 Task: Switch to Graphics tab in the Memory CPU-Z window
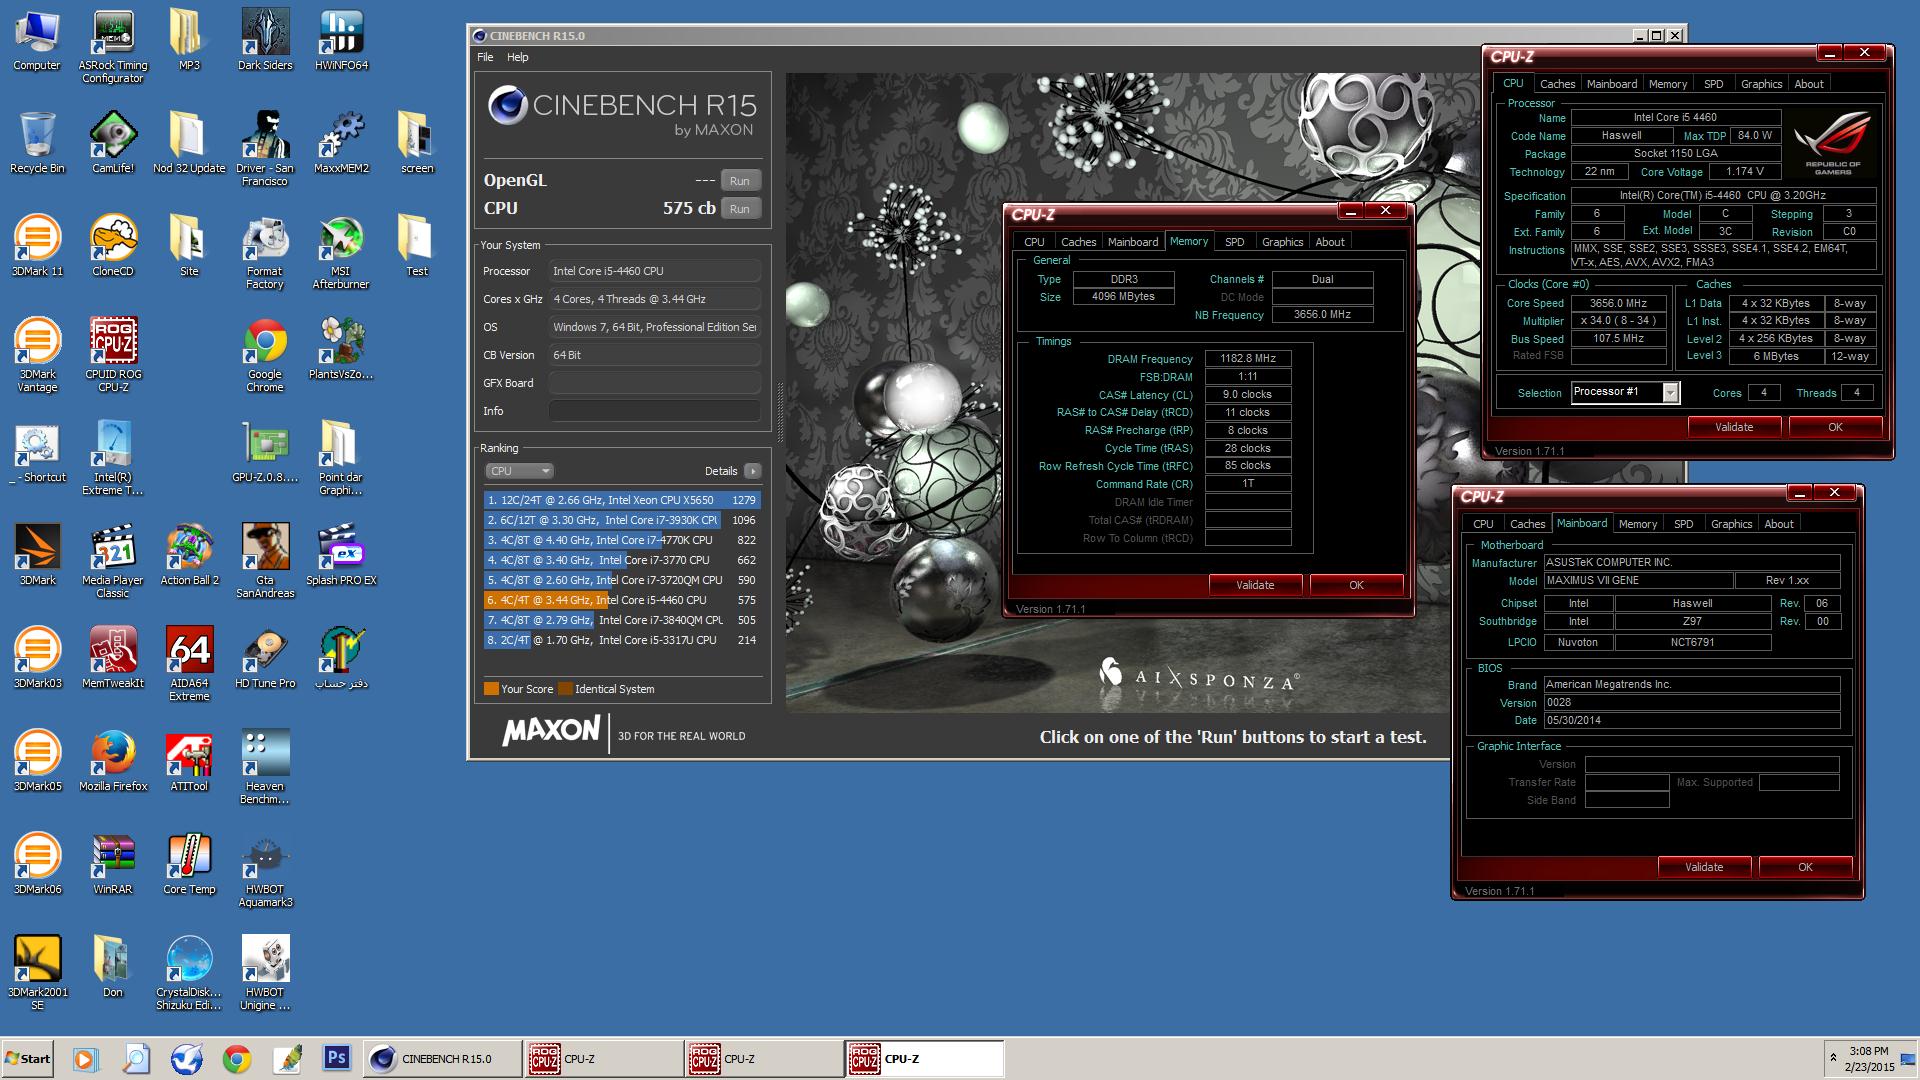tap(1282, 242)
